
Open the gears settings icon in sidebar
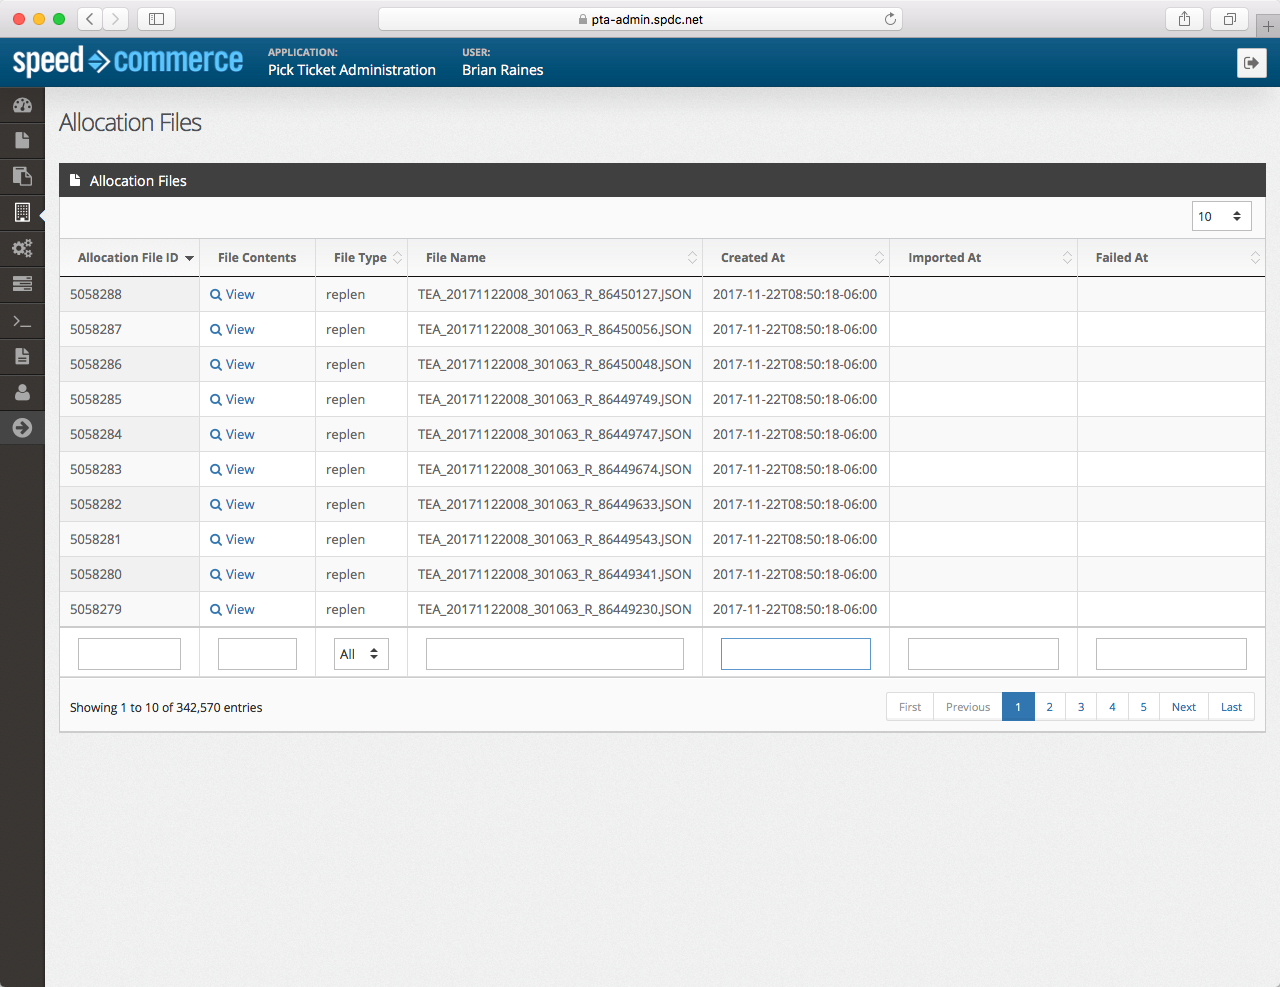point(22,248)
